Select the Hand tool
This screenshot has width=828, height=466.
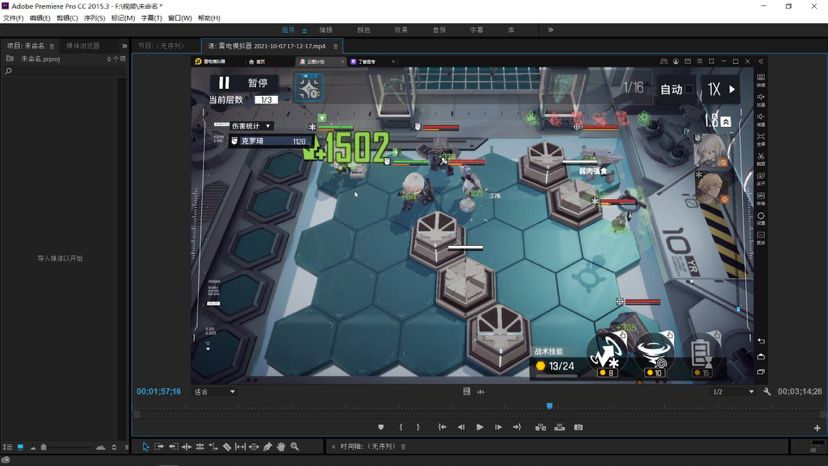[281, 447]
